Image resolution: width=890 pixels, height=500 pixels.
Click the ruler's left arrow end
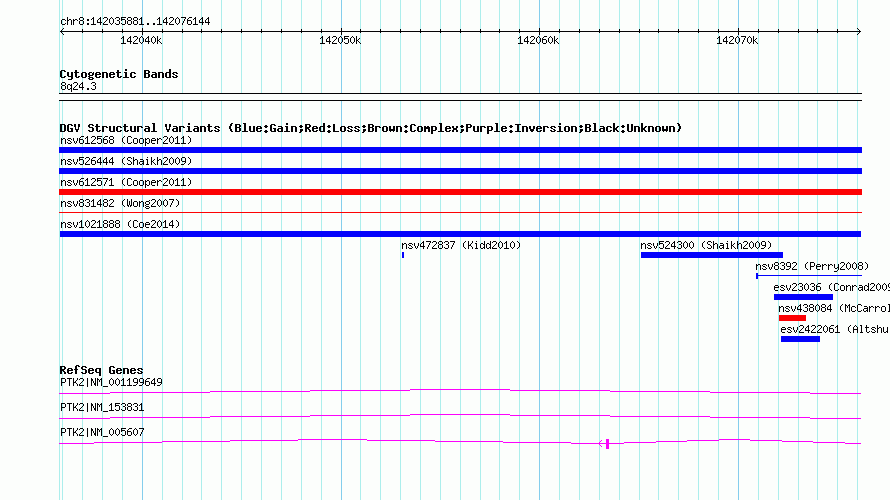point(62,31)
